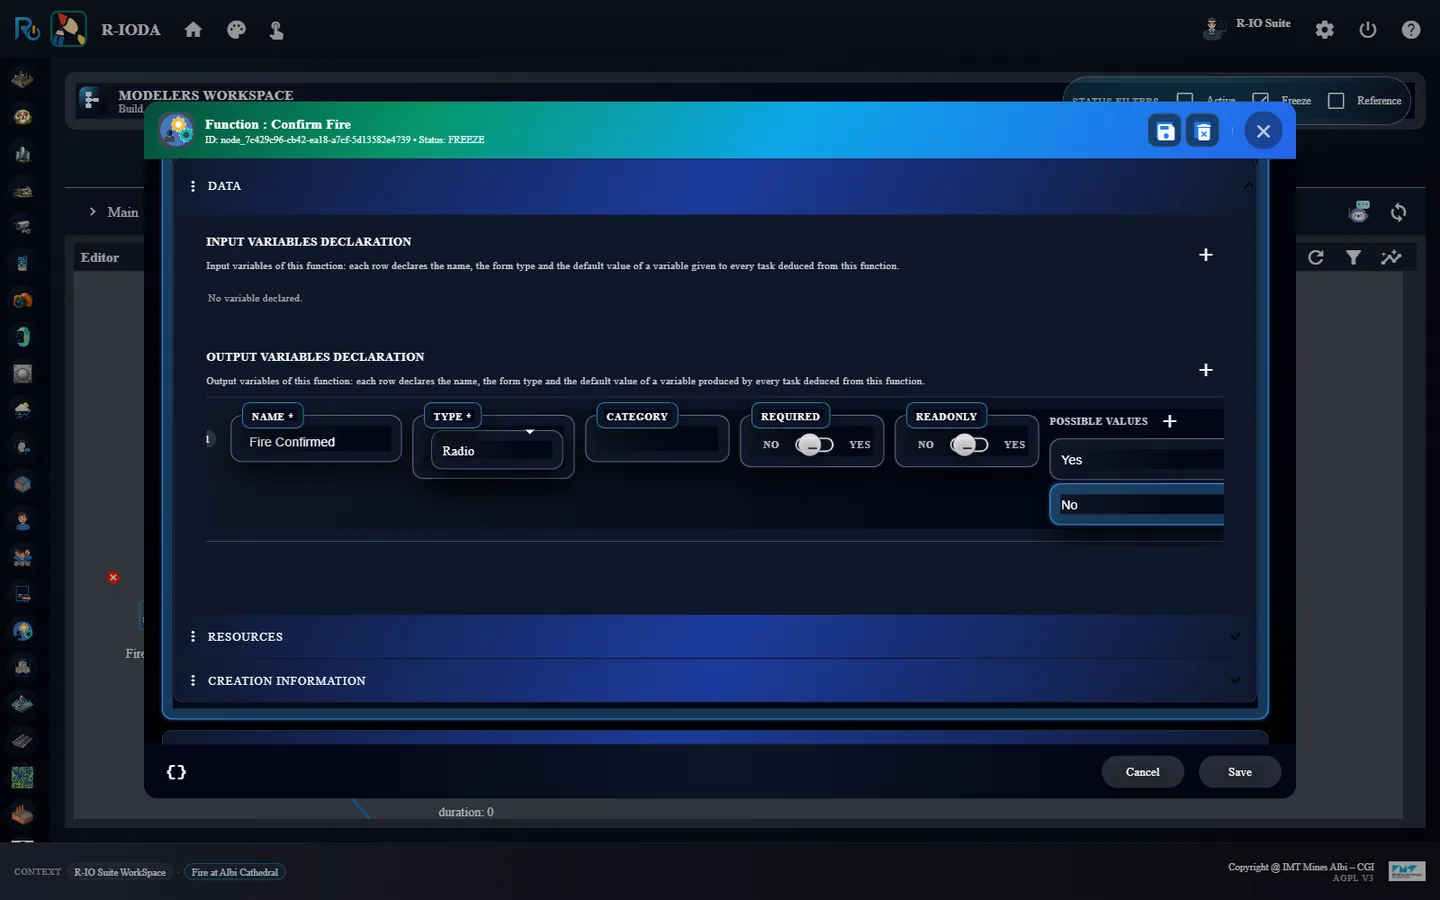Viewport: 1440px width, 900px height.
Task: Open the CREATION INFORMATION three-dot menu
Action: tap(192, 681)
